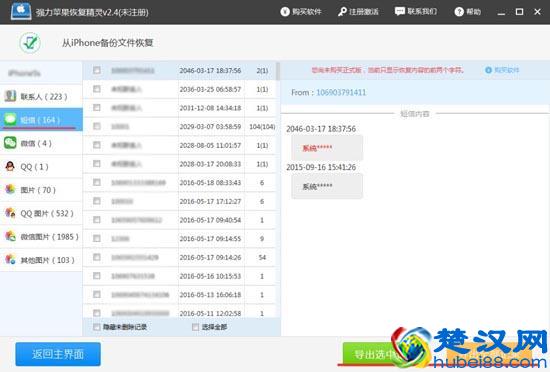Click the date 2028-03-17 20:08:33
This screenshot has width=550, height=372.
point(210,164)
